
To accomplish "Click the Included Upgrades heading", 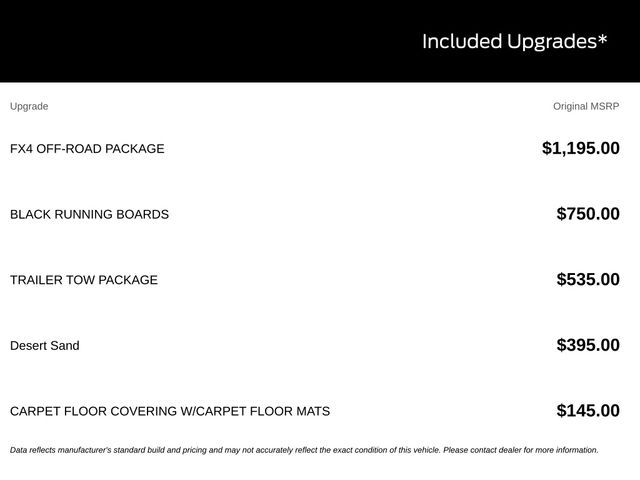I will click(514, 42).
